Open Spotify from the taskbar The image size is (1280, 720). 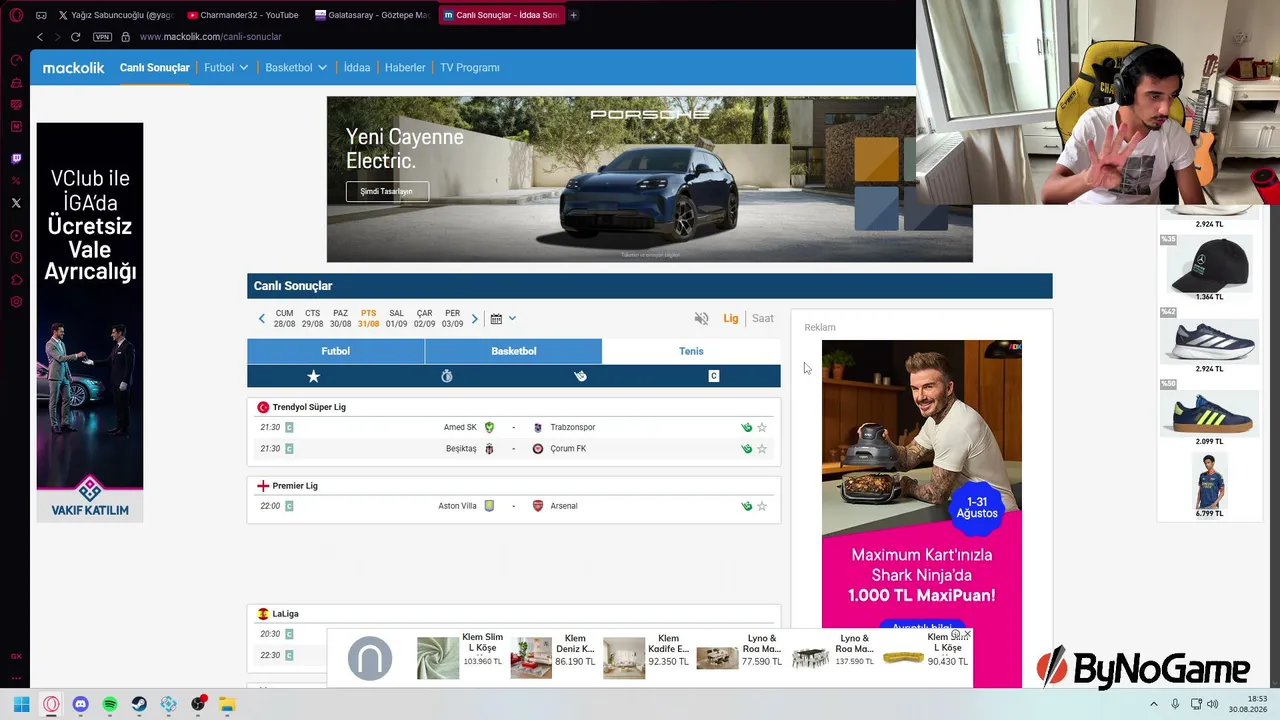110,705
